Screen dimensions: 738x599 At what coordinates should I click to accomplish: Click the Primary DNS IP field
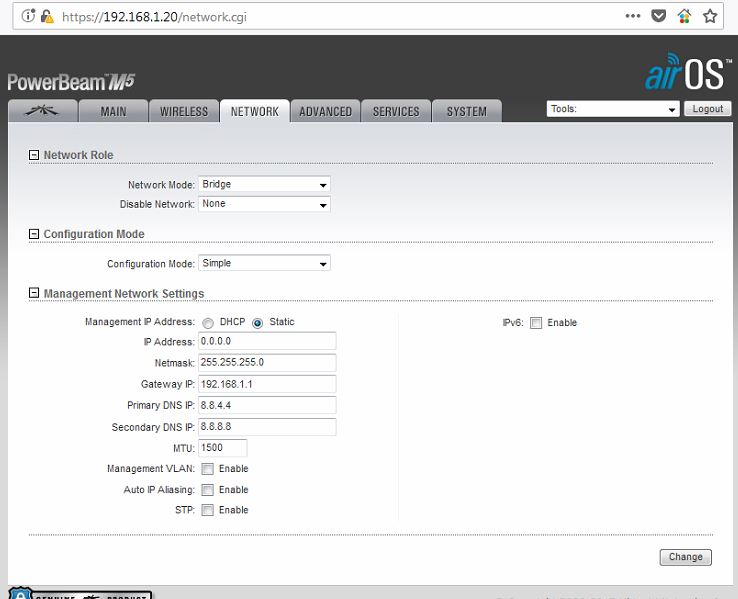pyautogui.click(x=267, y=405)
